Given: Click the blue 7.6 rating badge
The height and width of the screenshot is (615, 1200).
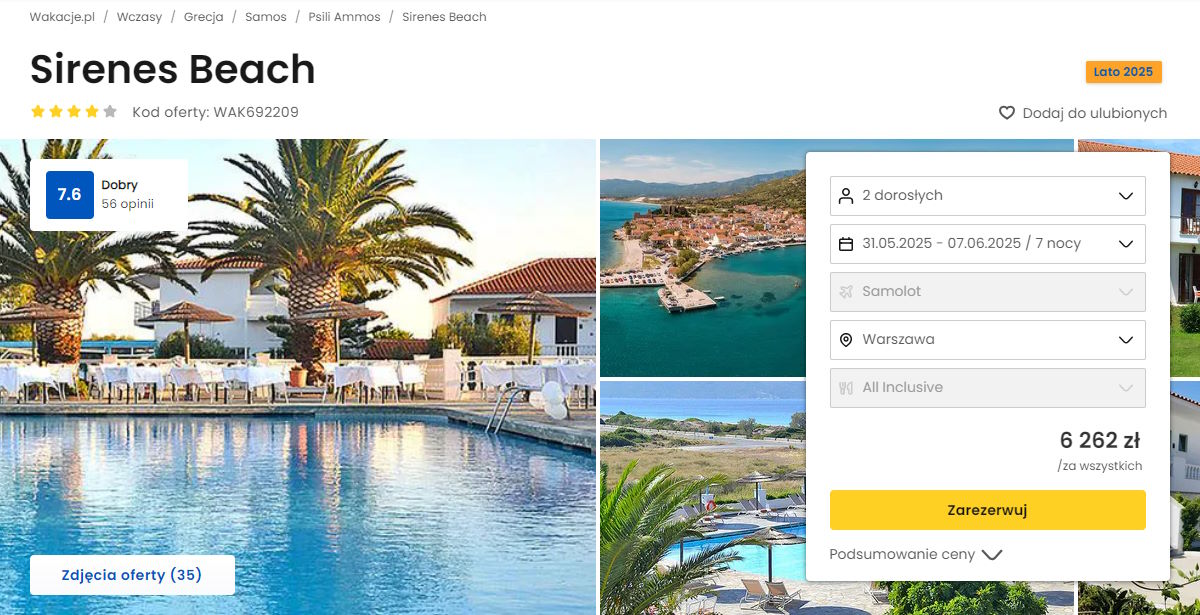Looking at the screenshot, I should tap(70, 194).
